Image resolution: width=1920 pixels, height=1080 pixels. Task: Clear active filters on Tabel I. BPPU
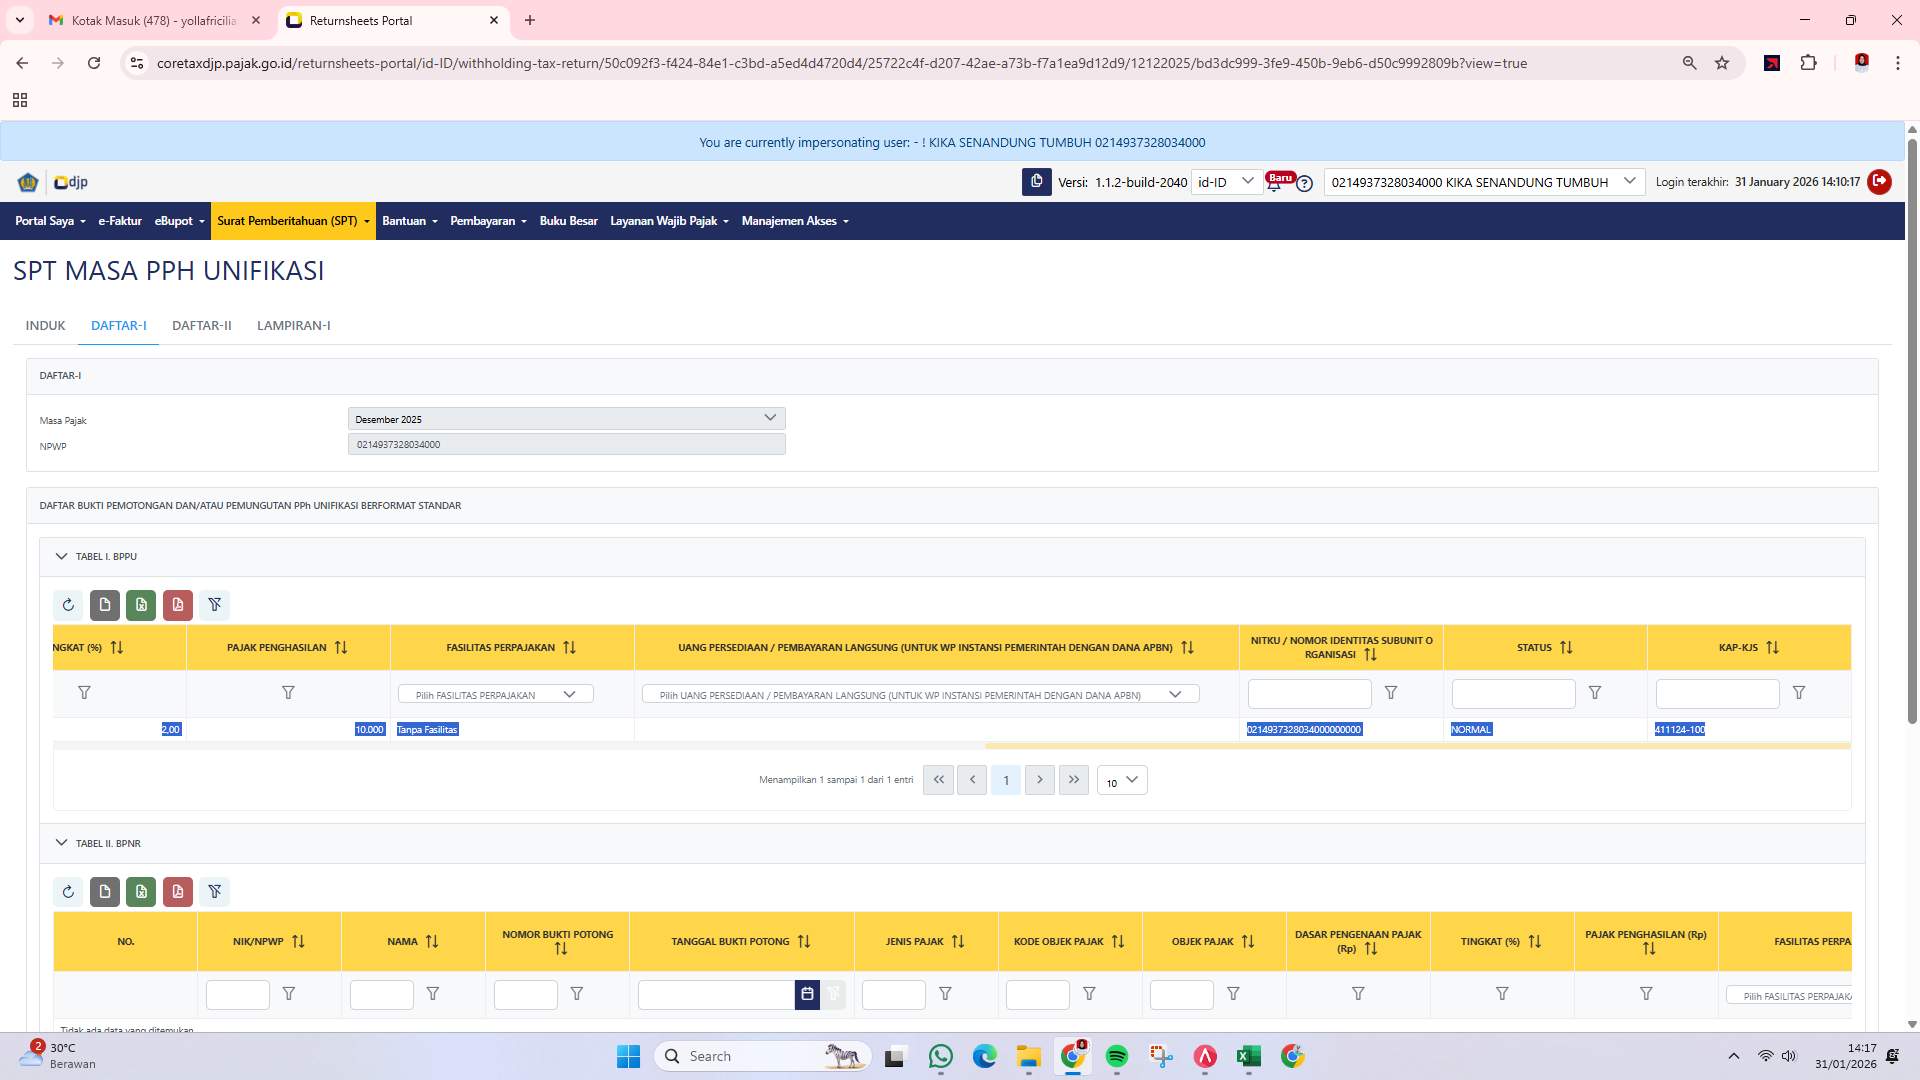click(215, 605)
